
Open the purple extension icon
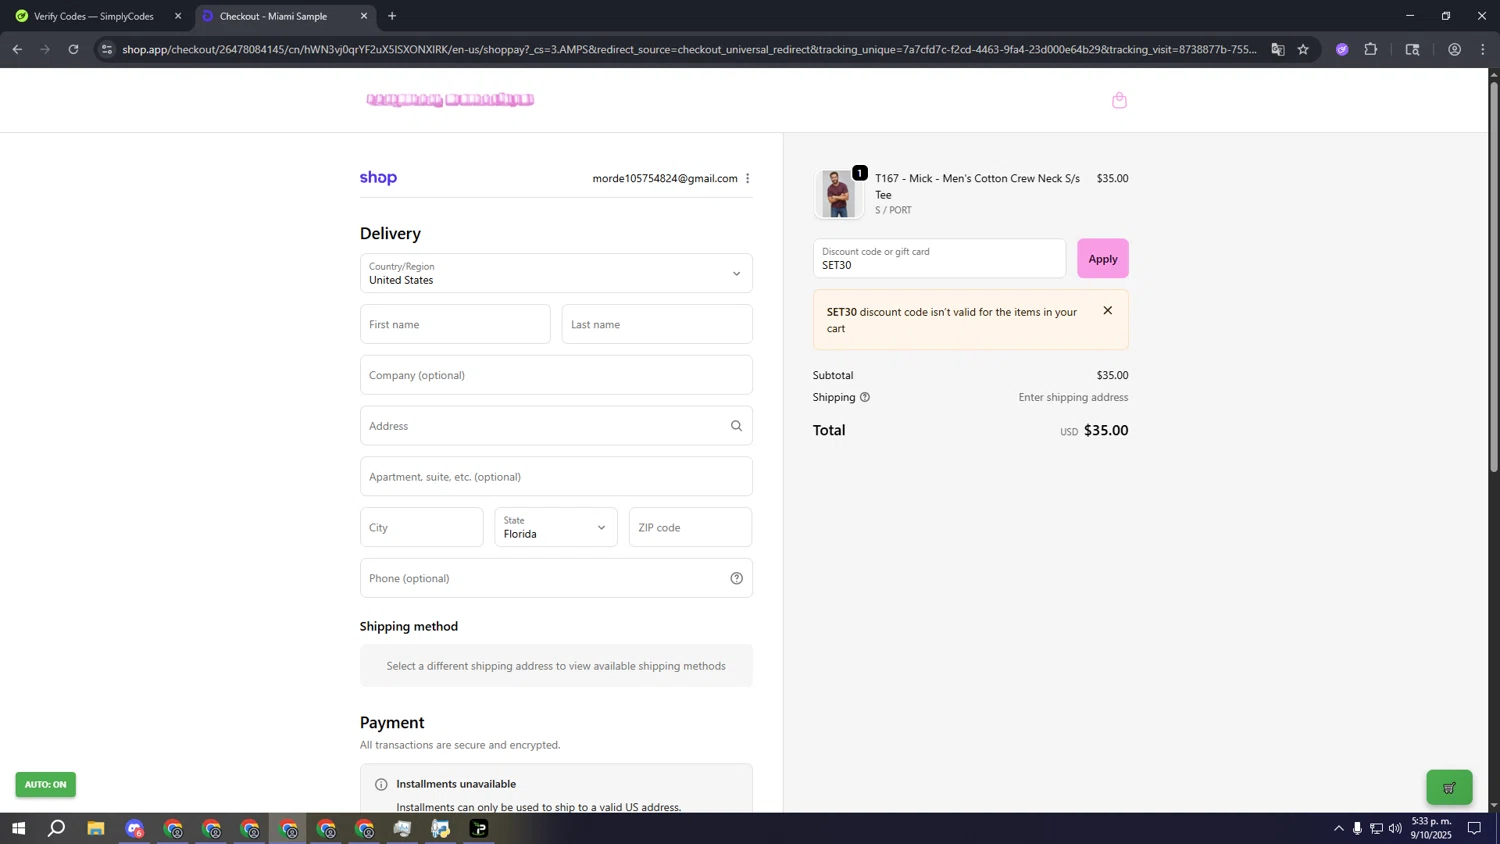[x=1342, y=49]
